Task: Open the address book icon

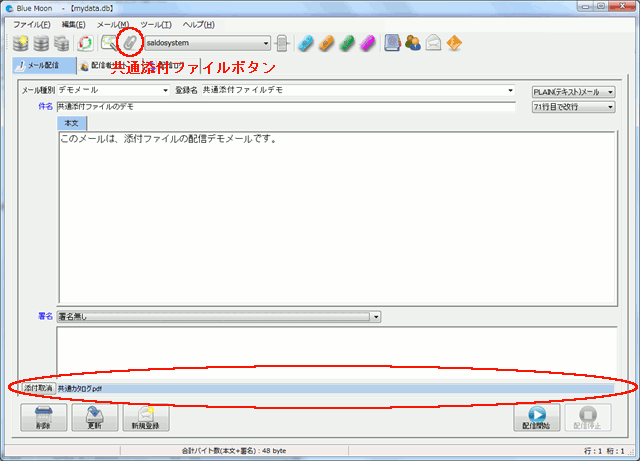Action: point(392,43)
